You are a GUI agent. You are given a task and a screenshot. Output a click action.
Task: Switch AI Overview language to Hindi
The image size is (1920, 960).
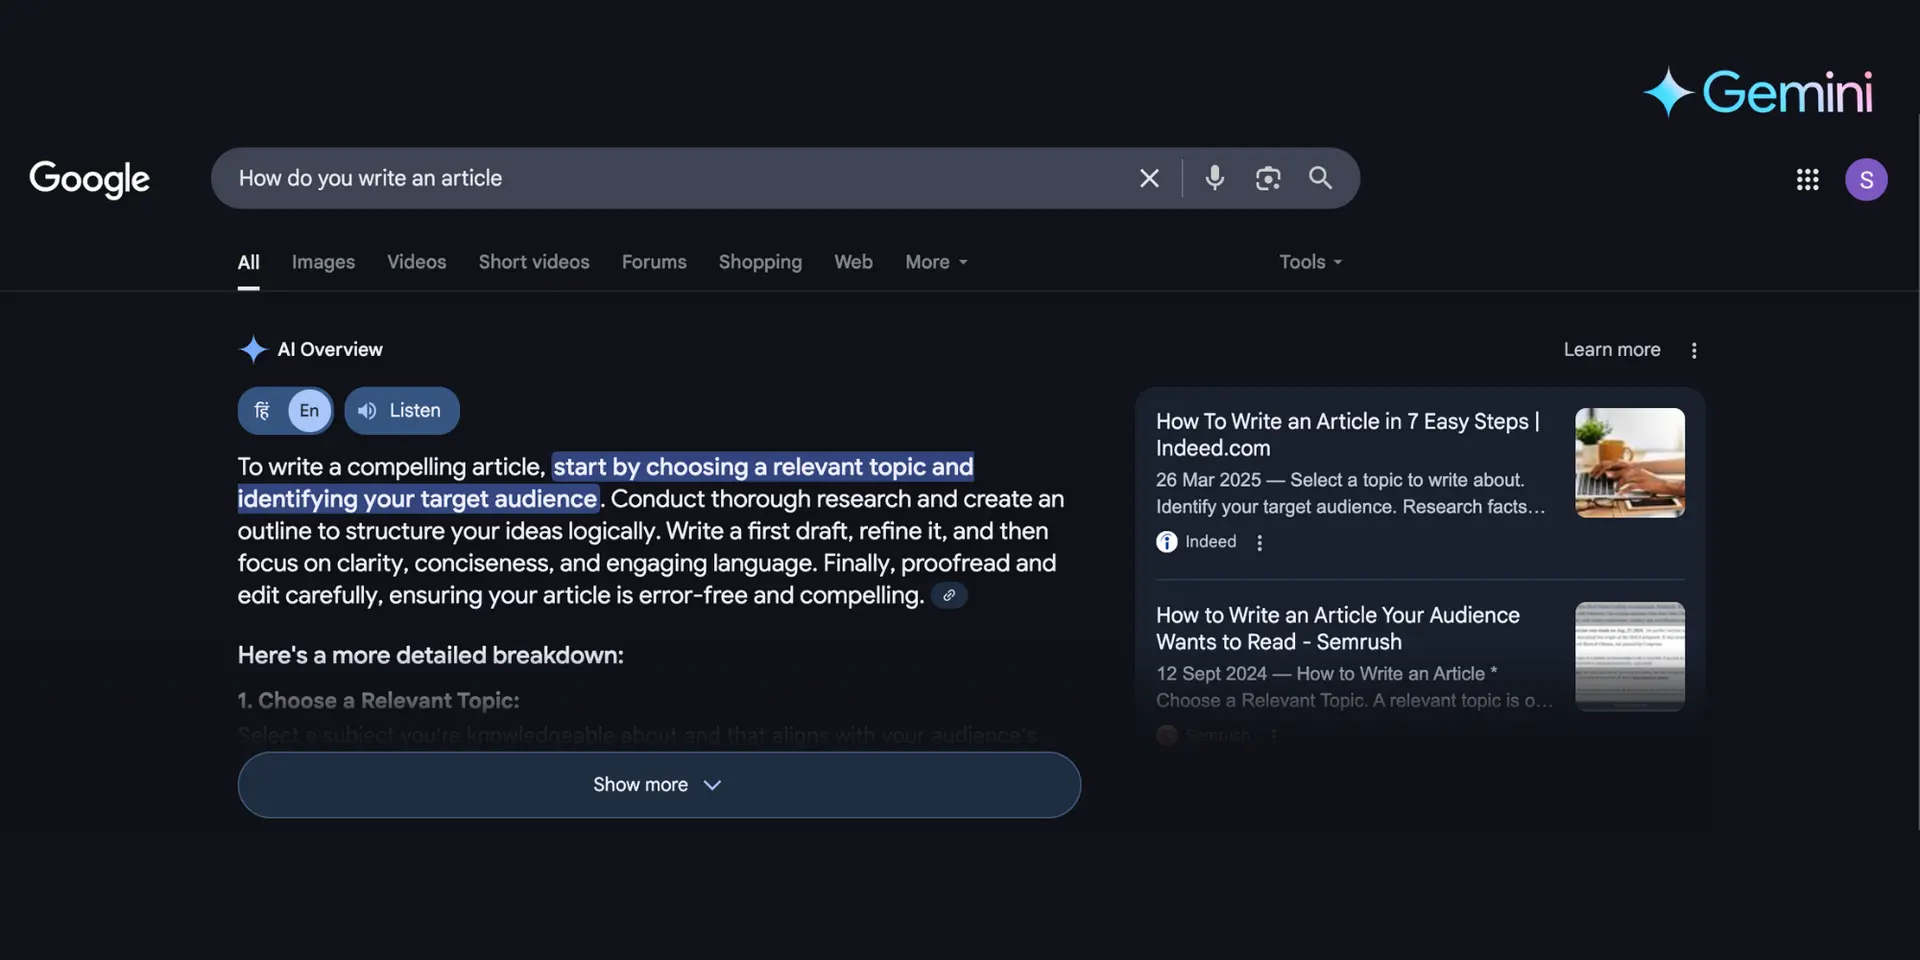point(262,411)
